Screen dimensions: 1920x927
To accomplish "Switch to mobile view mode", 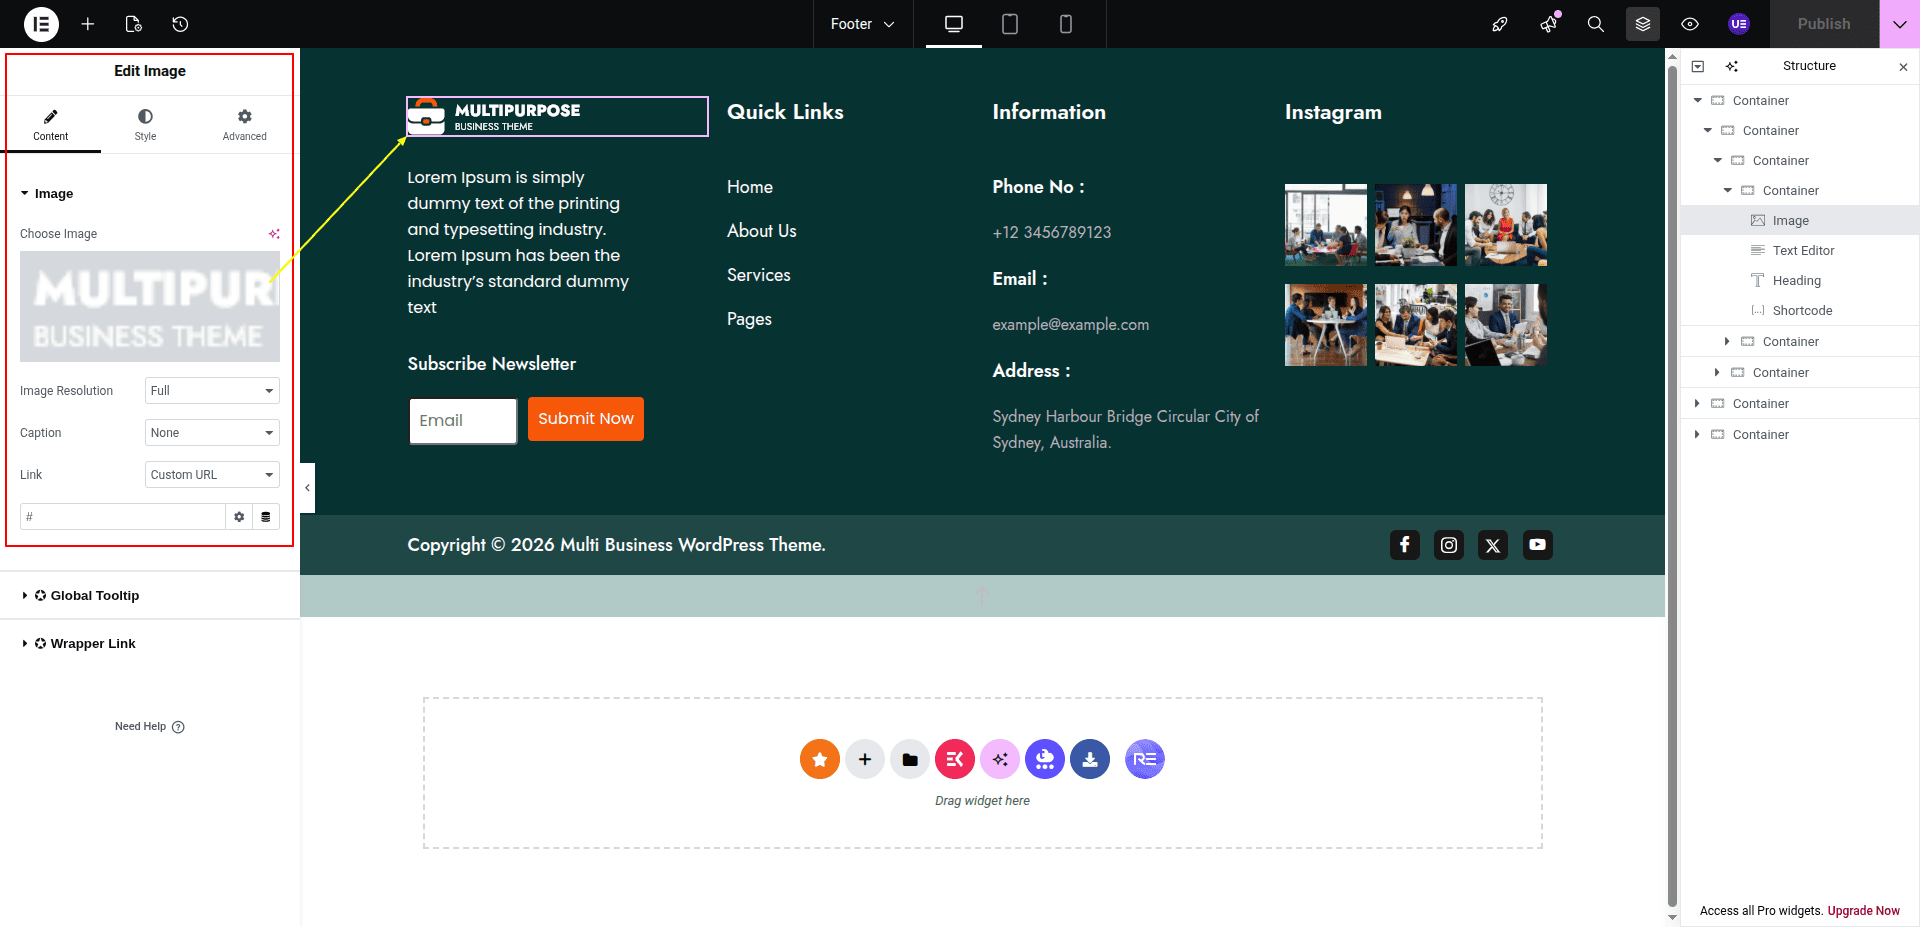I will [1066, 24].
